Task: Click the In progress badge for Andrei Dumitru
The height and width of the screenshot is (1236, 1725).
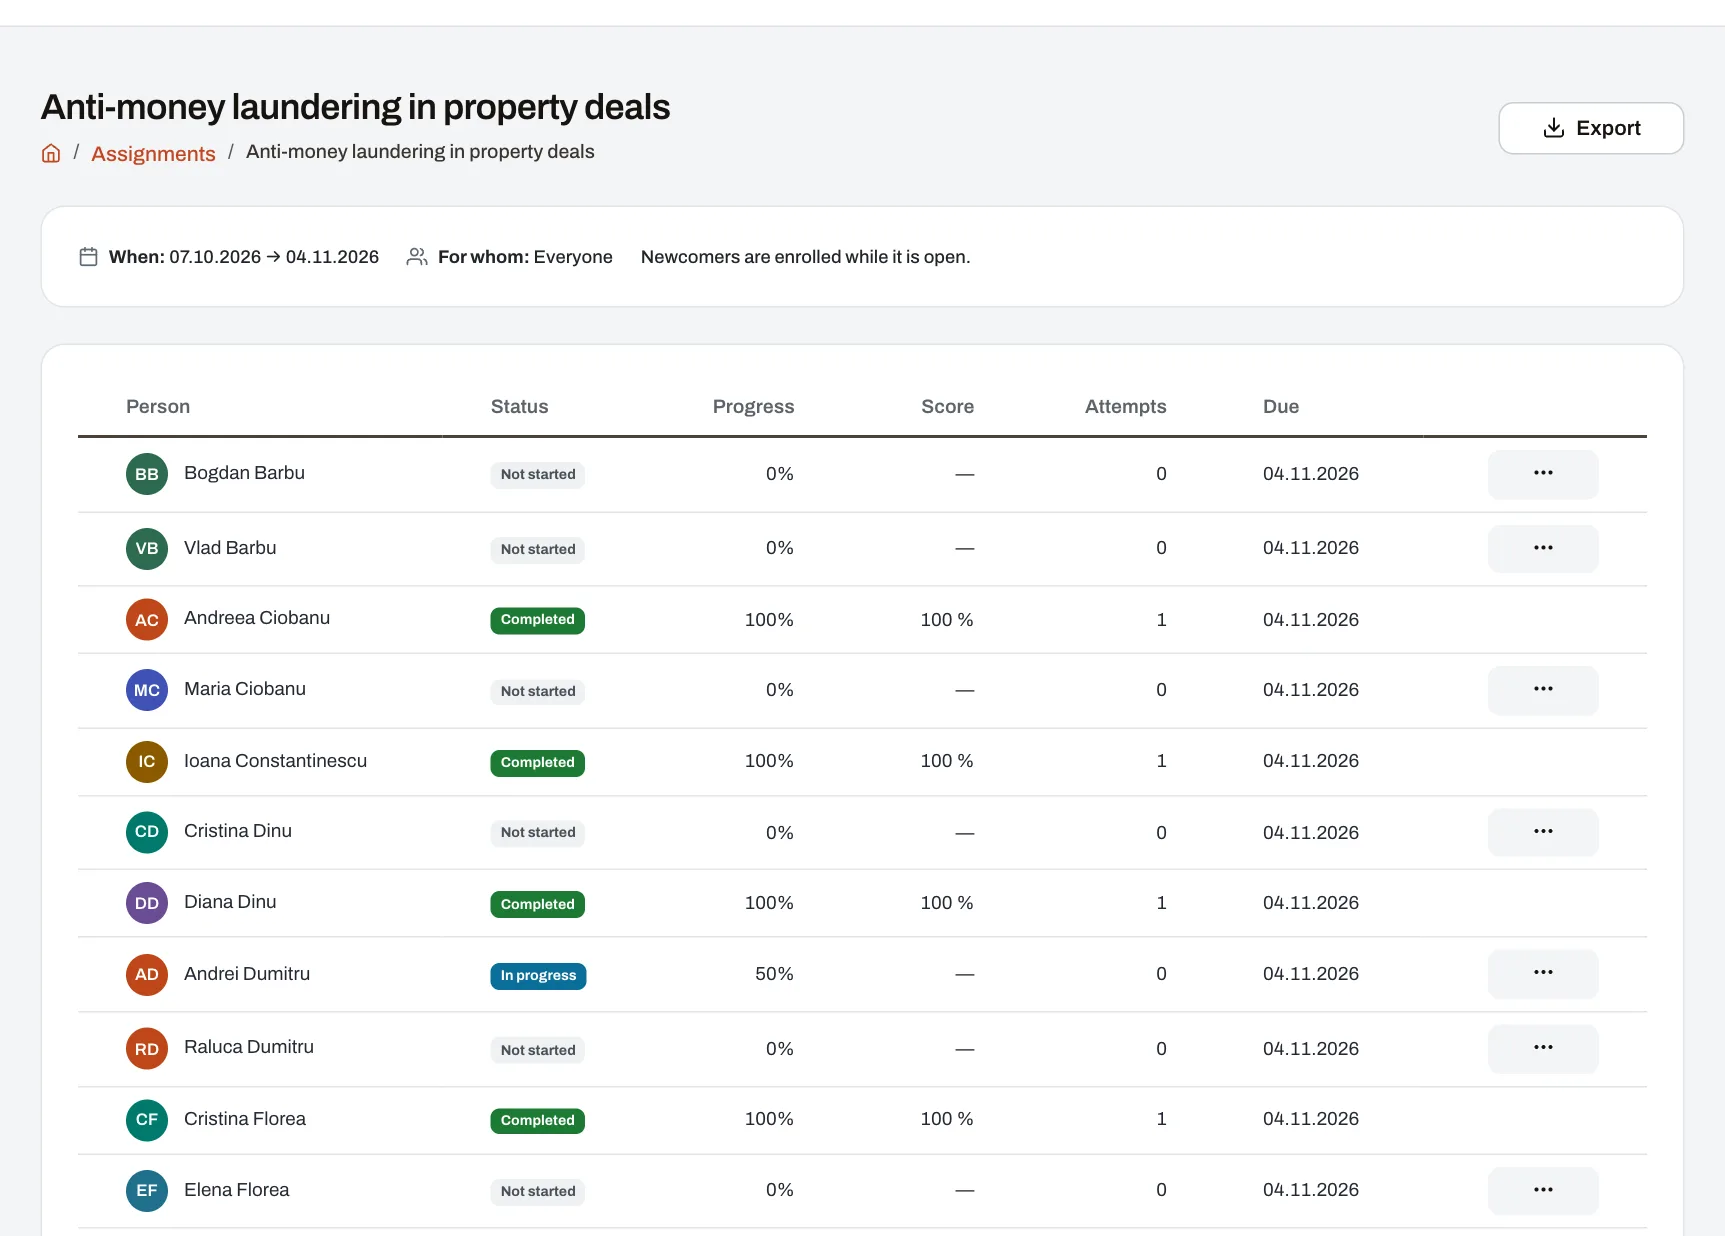Action: [538, 976]
